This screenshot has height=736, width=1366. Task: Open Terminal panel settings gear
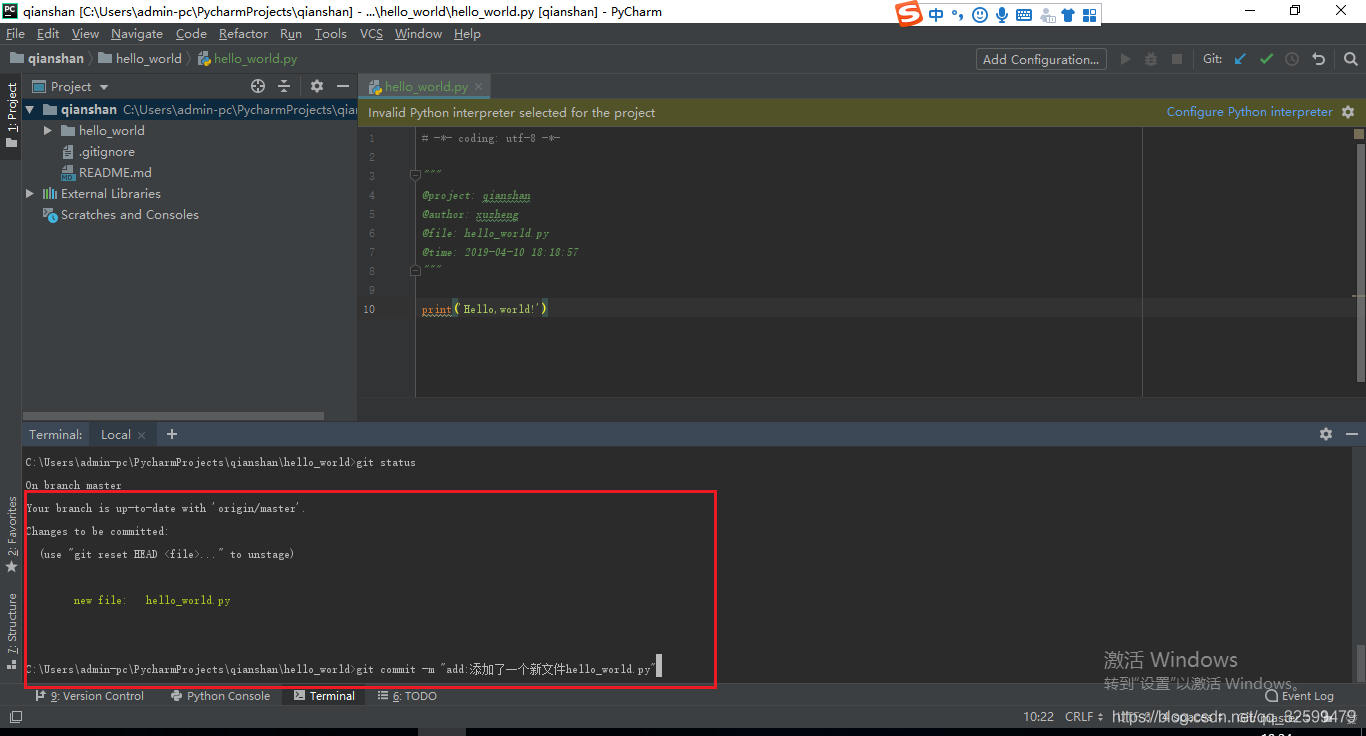[x=1326, y=434]
